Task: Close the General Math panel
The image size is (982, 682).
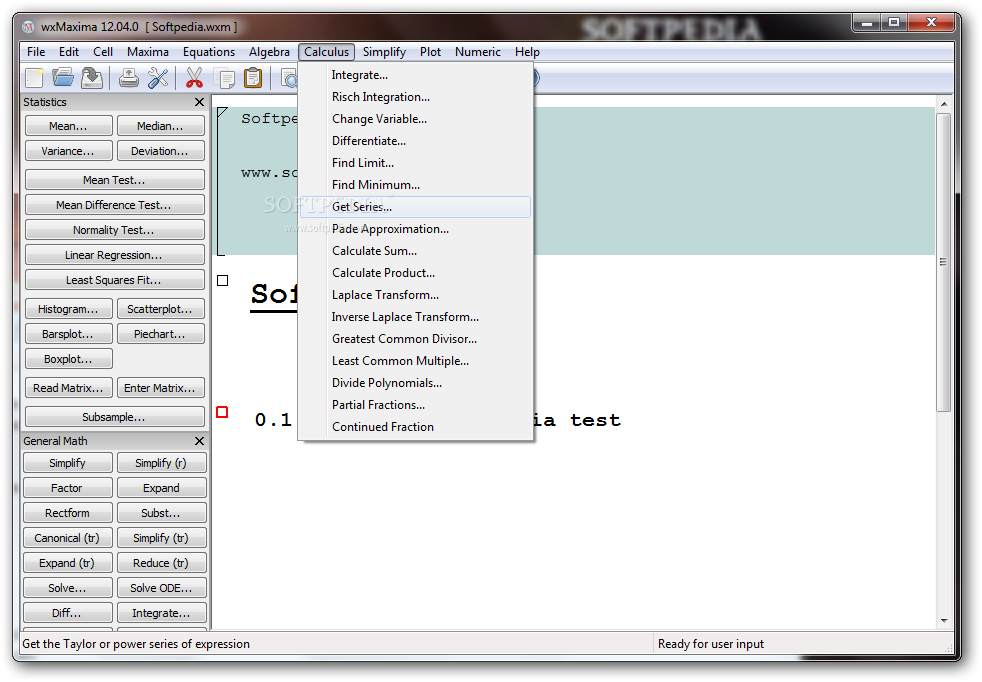Action: coord(199,441)
